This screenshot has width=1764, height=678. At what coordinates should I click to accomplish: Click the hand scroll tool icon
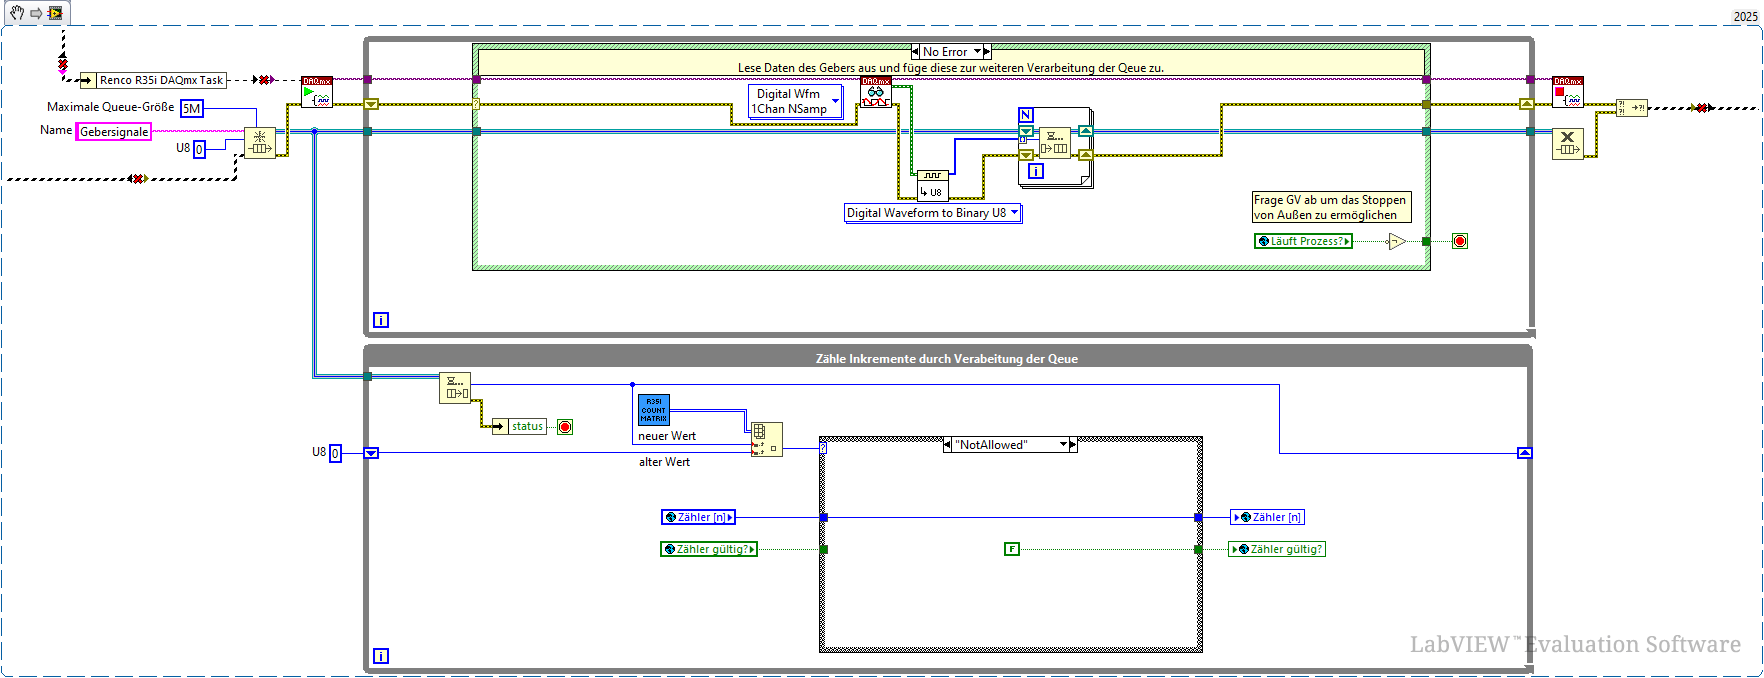17,13
